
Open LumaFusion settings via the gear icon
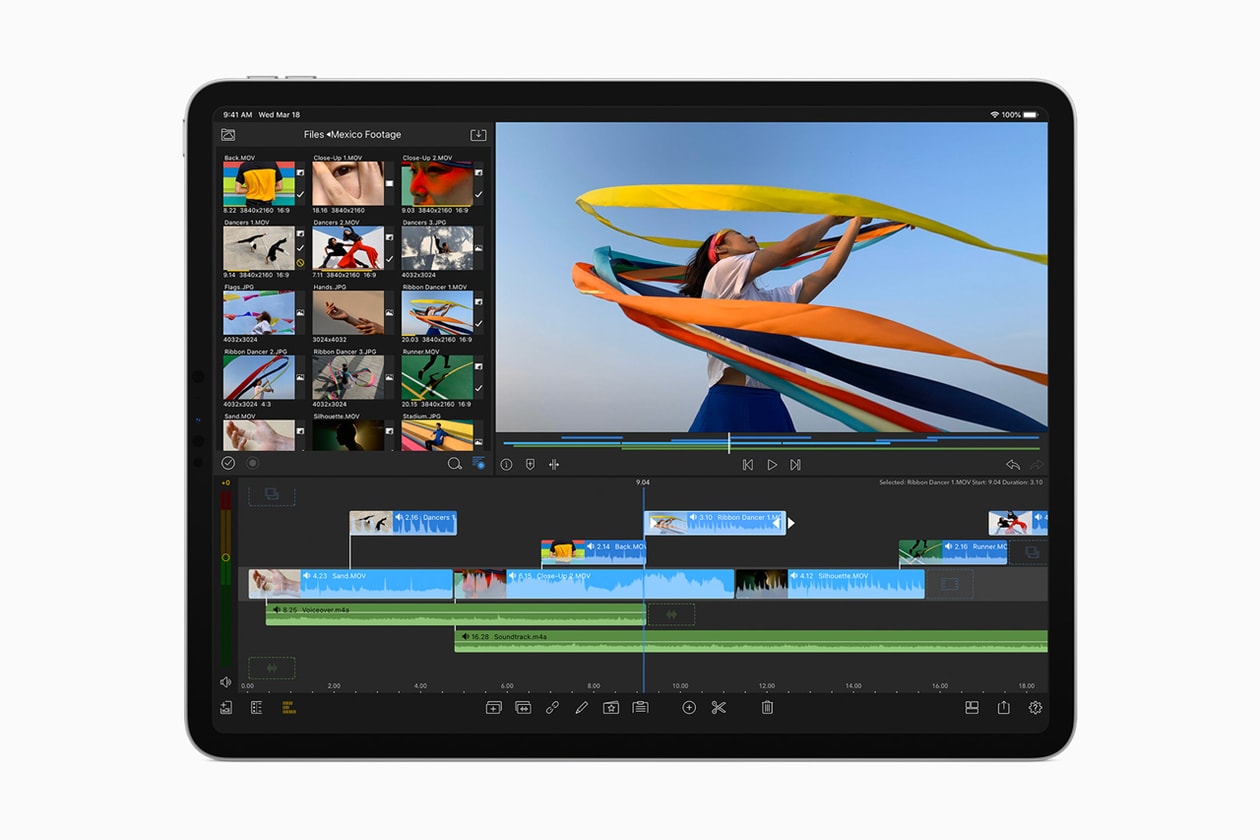pyautogui.click(x=1035, y=708)
